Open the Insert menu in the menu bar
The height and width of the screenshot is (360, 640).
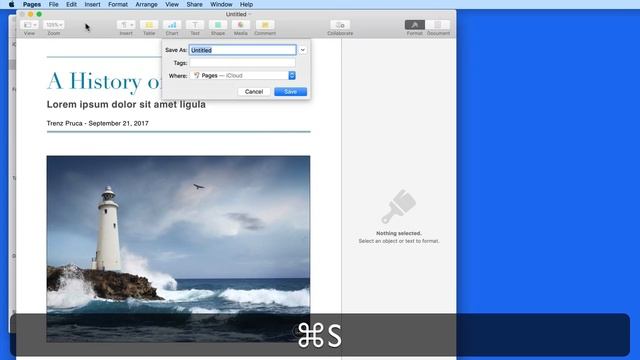[92, 4]
